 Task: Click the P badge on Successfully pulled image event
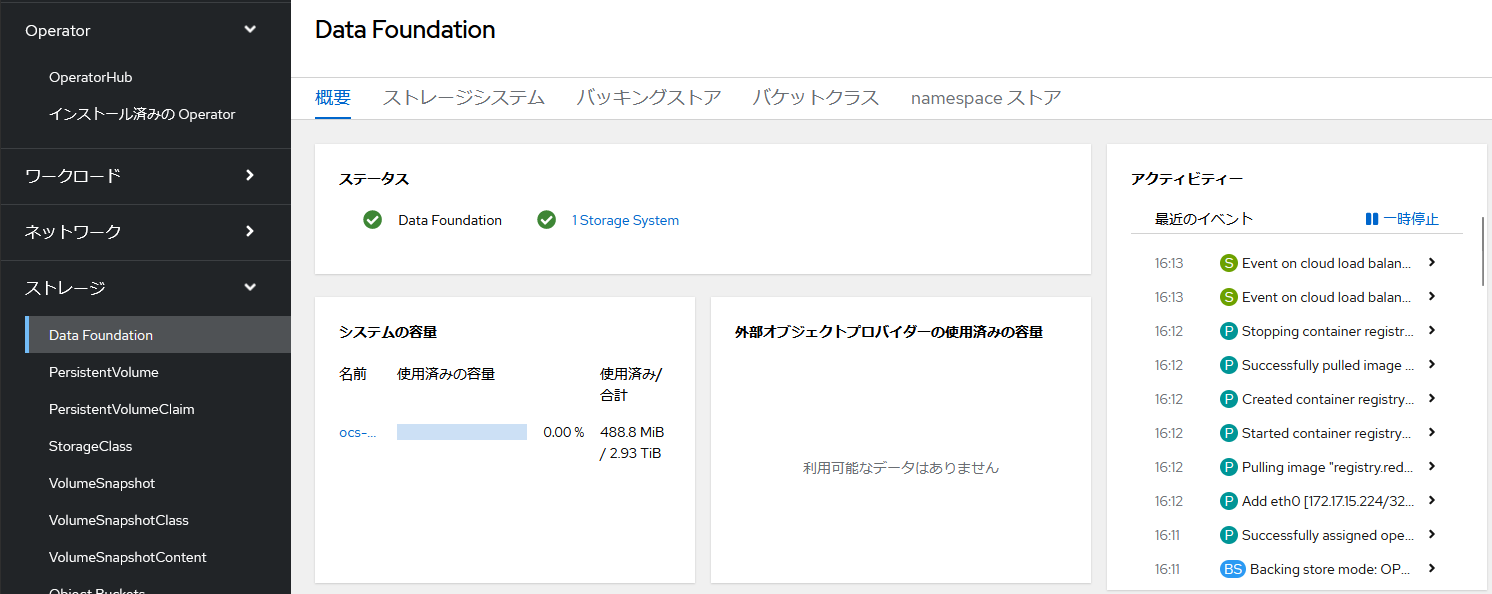click(x=1229, y=365)
